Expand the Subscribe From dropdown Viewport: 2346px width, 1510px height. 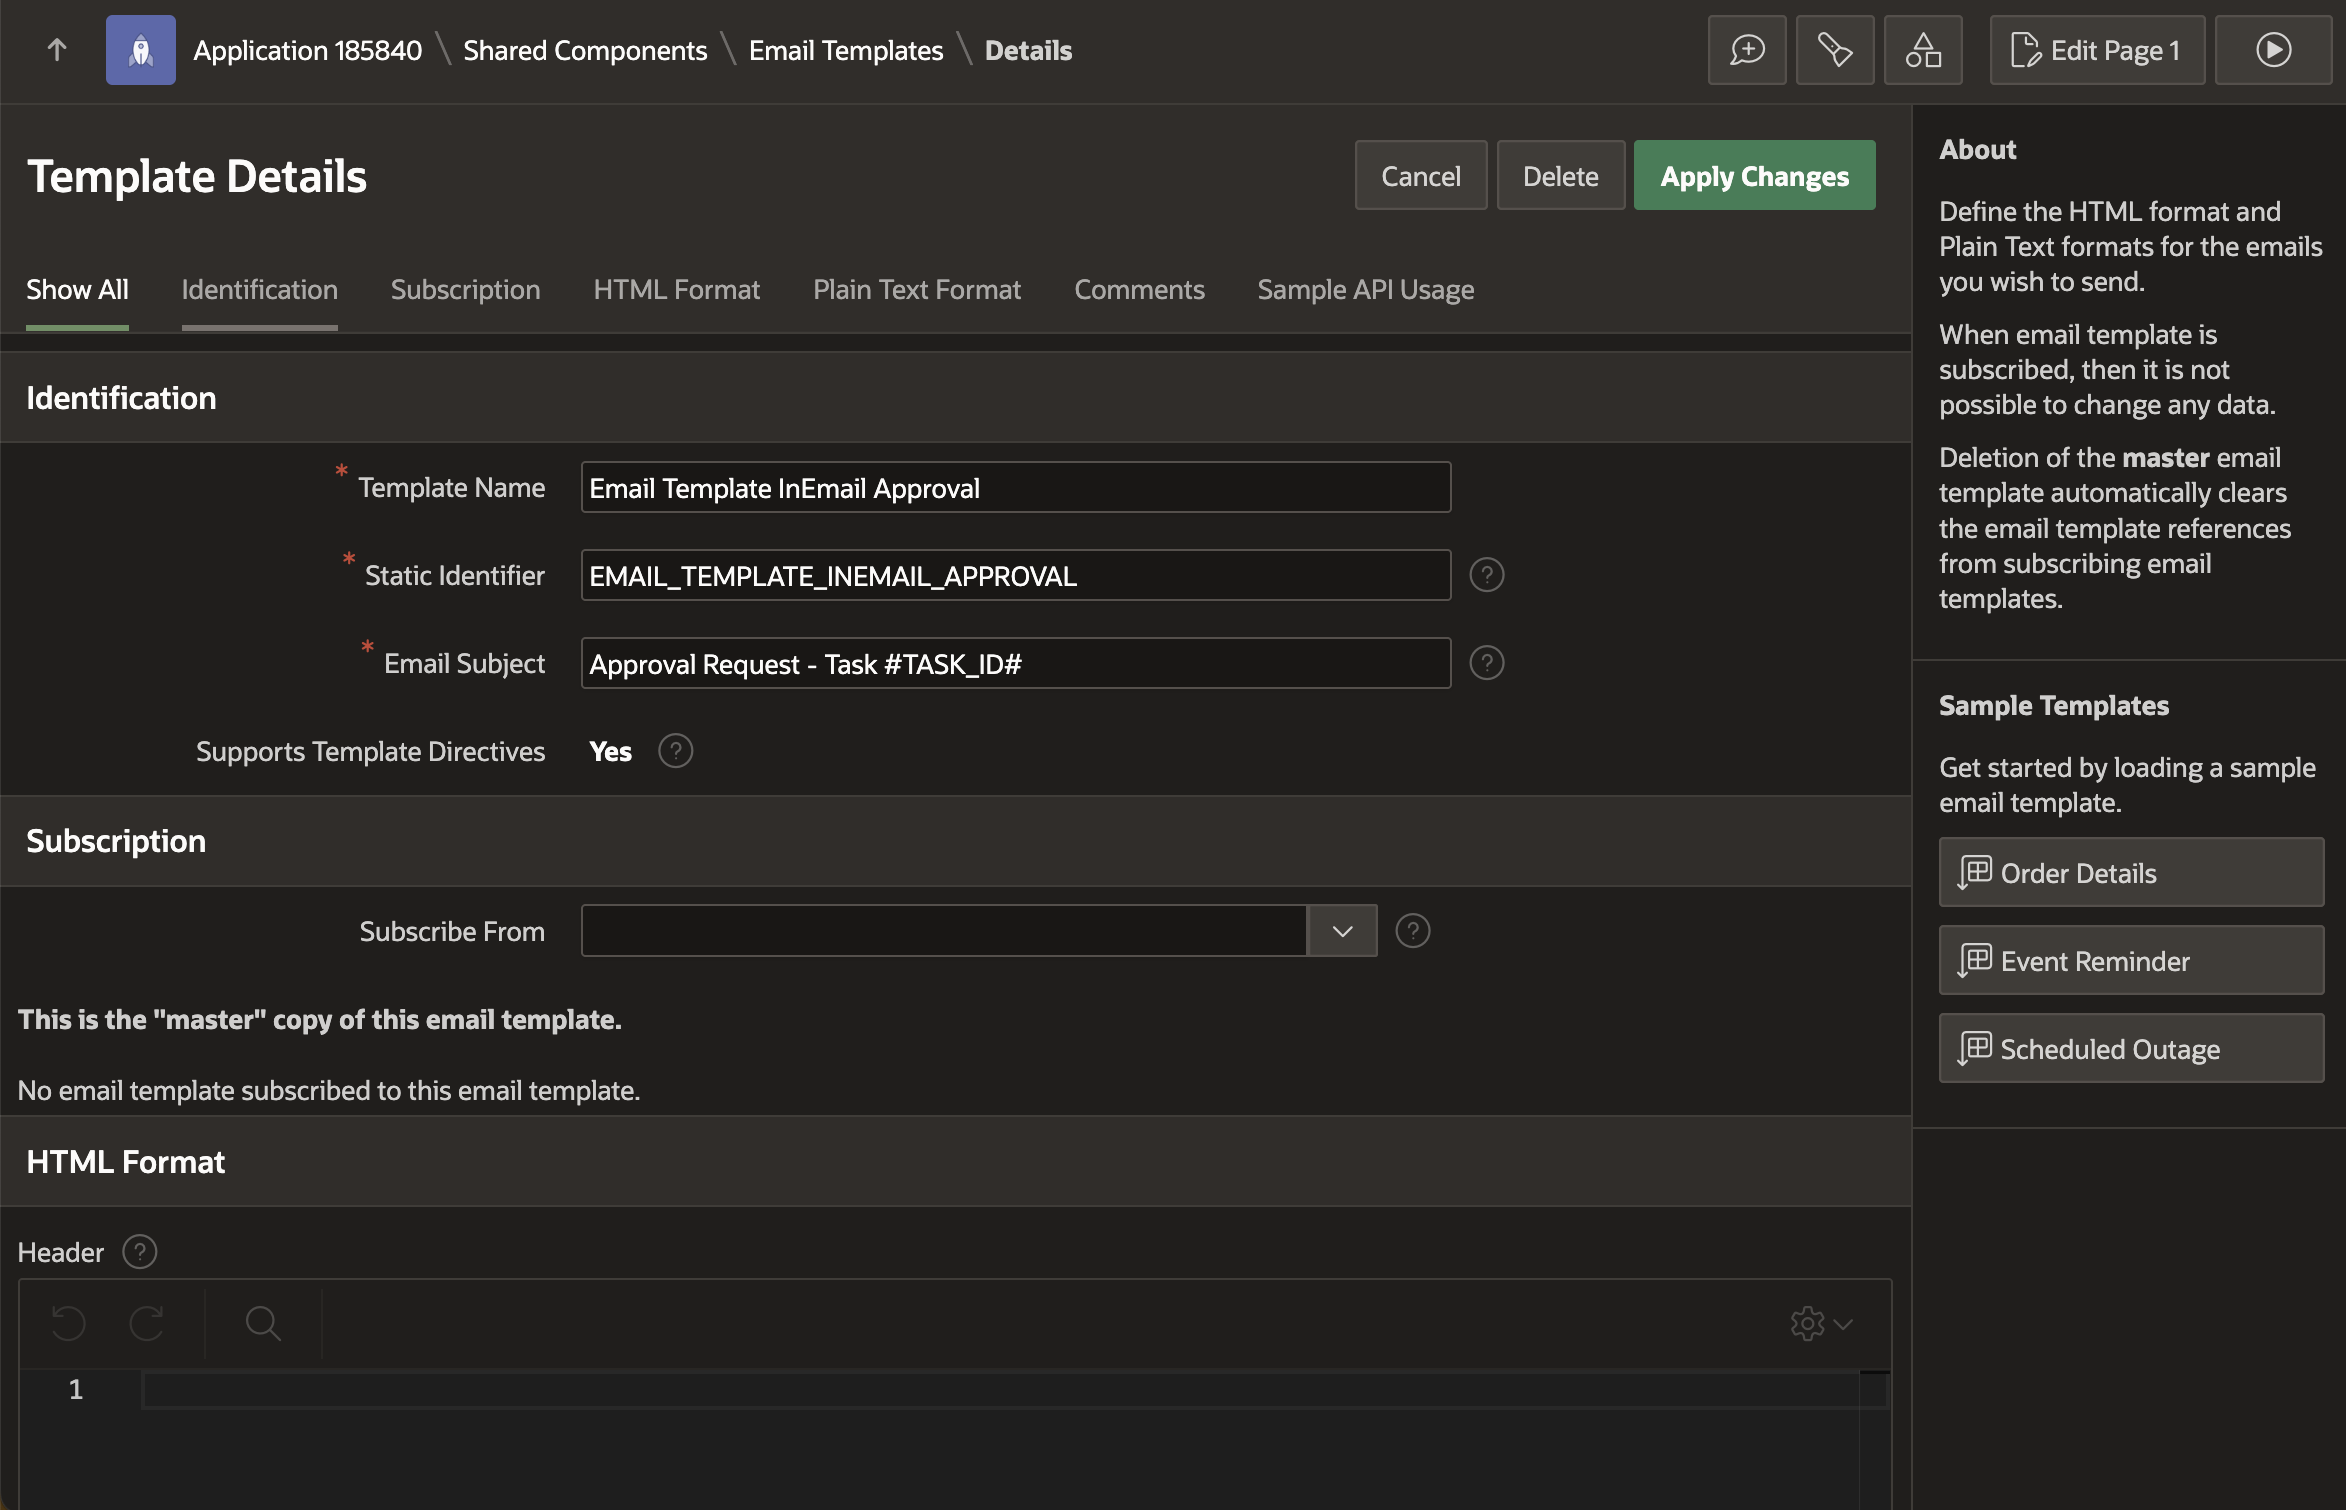pyautogui.click(x=1342, y=931)
